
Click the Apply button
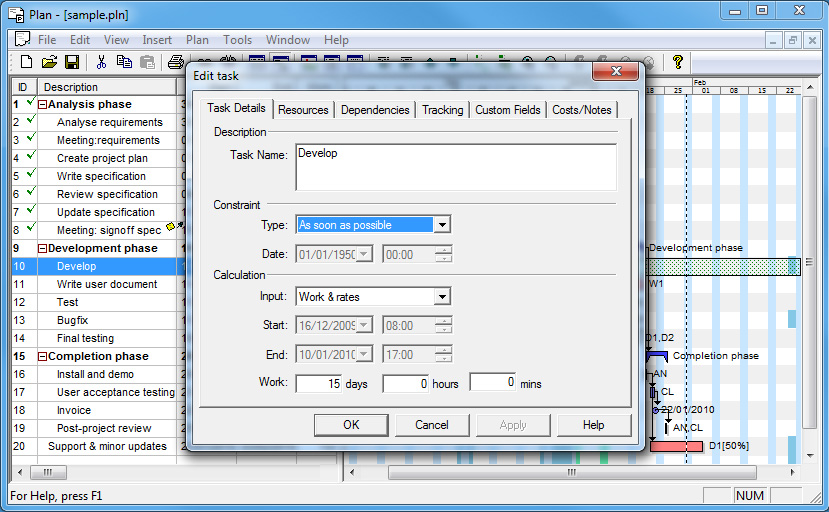513,425
